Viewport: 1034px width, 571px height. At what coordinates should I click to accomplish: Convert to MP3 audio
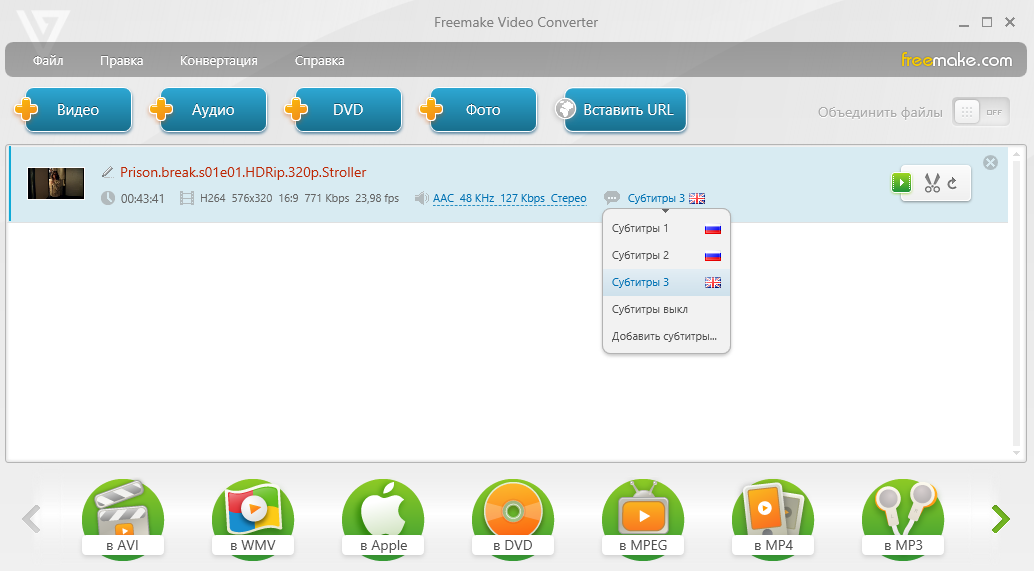902,518
